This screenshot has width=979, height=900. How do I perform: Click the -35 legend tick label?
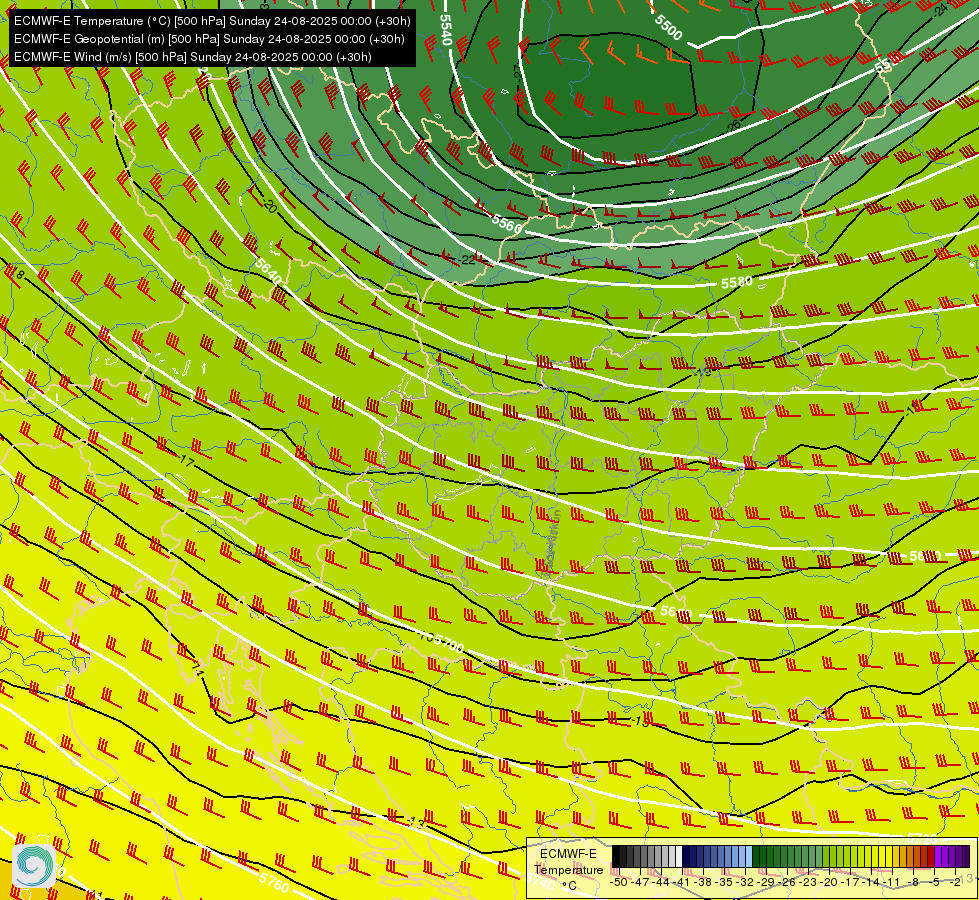click(725, 882)
